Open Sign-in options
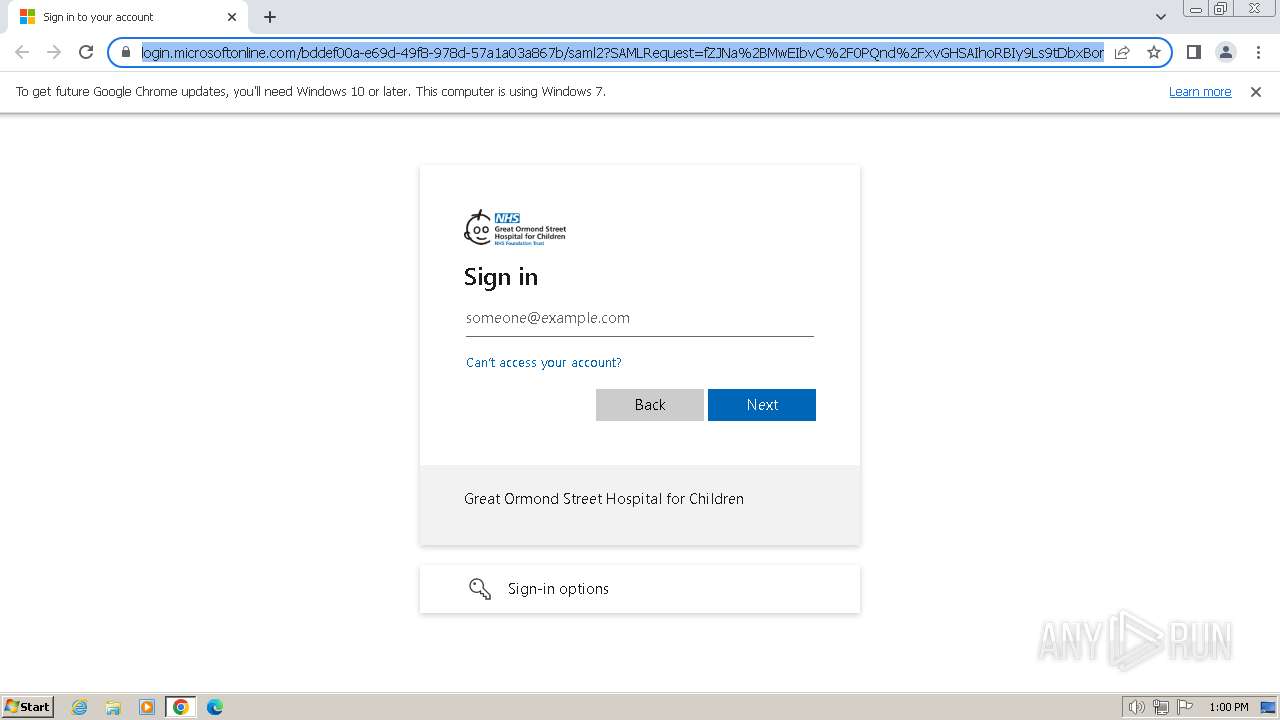Image resolution: width=1280 pixels, height=720 pixels. 640,589
